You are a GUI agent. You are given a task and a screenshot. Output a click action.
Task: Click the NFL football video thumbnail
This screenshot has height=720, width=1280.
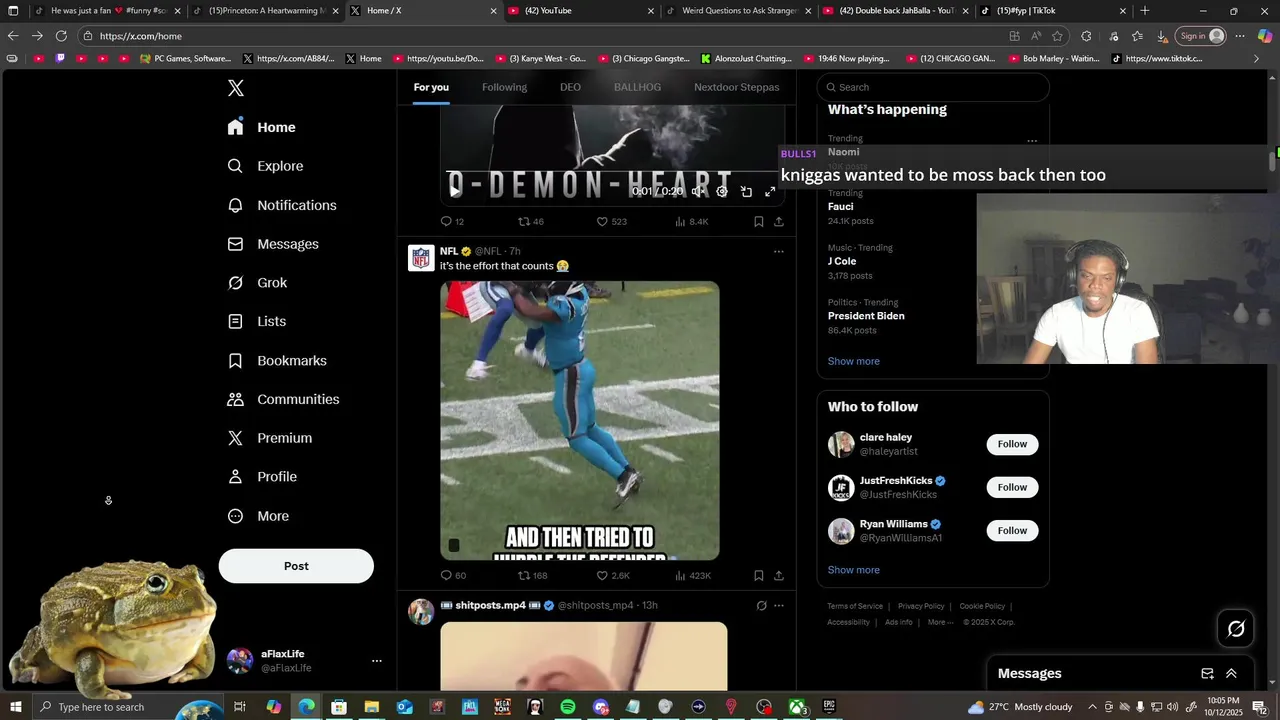(580, 421)
